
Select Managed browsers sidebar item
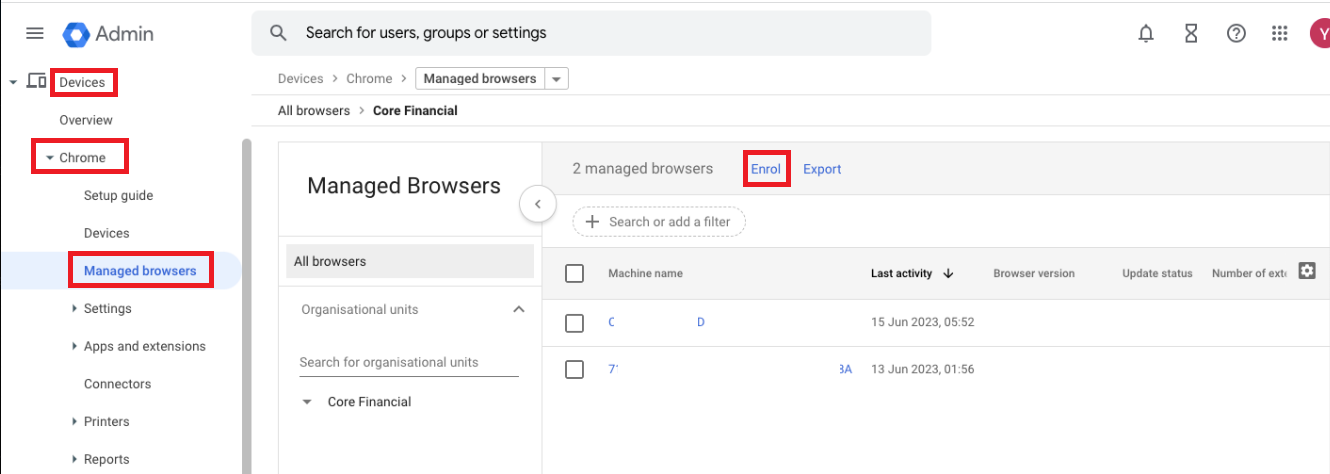click(x=140, y=271)
